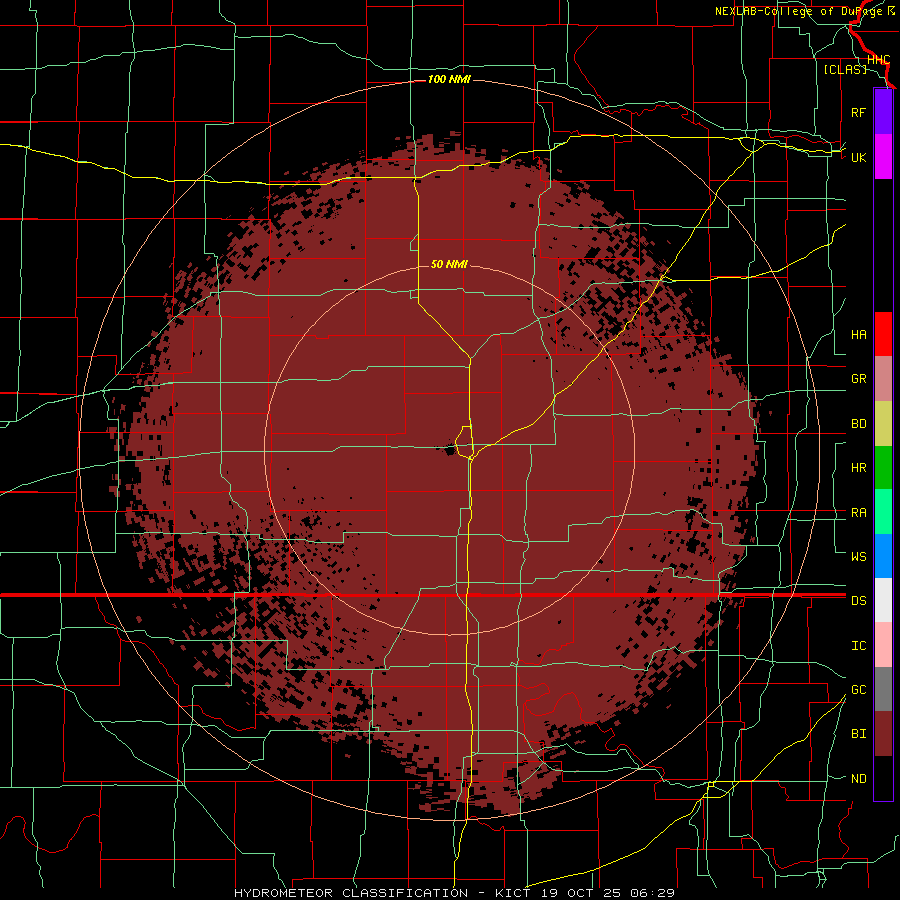Click the BI legend label
The height and width of the screenshot is (900, 900).
(x=858, y=734)
